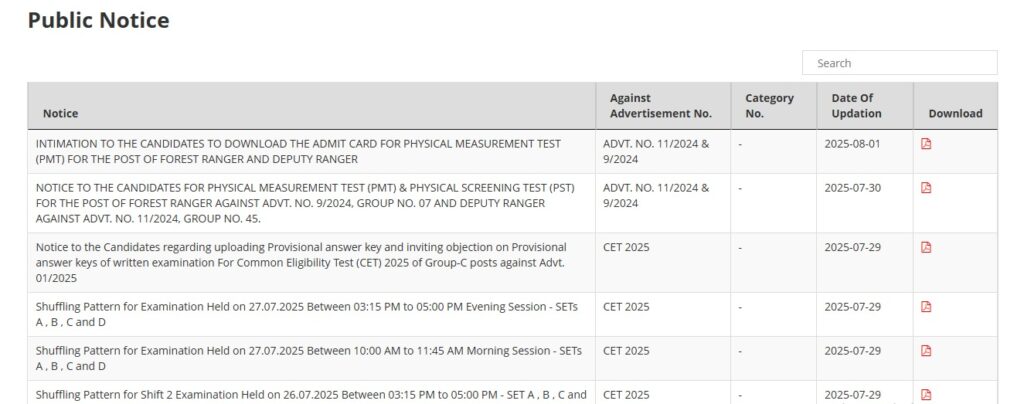Screen dimensions: 1024x404
Task: Sort table by Notice column header
Action: [x=60, y=114]
